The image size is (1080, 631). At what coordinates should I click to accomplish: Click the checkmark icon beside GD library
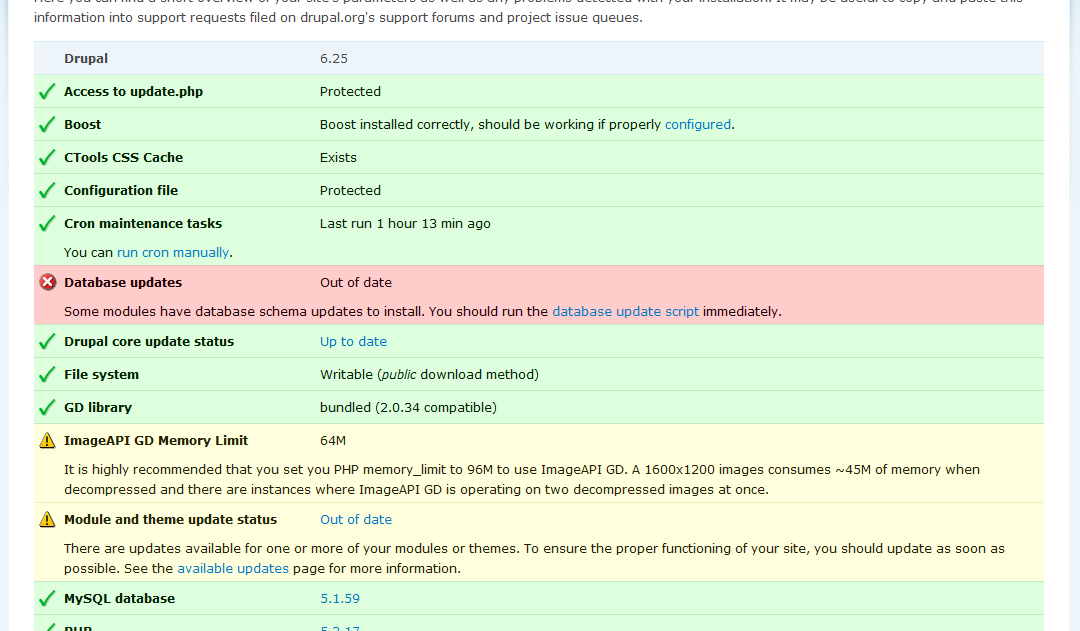point(47,408)
